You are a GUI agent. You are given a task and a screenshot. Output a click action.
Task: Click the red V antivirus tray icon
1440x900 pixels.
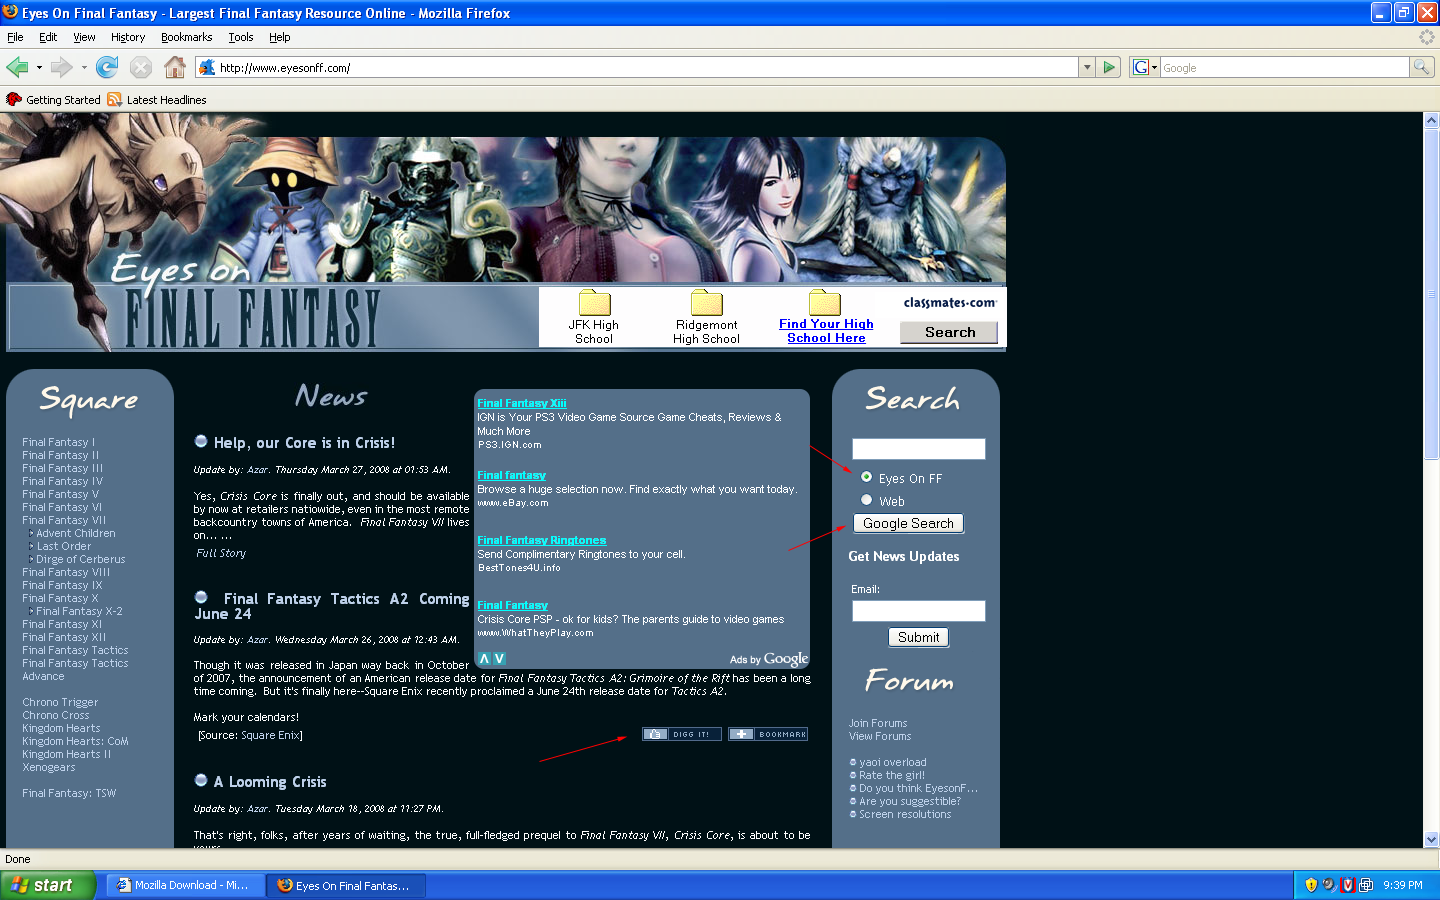[x=1348, y=885]
